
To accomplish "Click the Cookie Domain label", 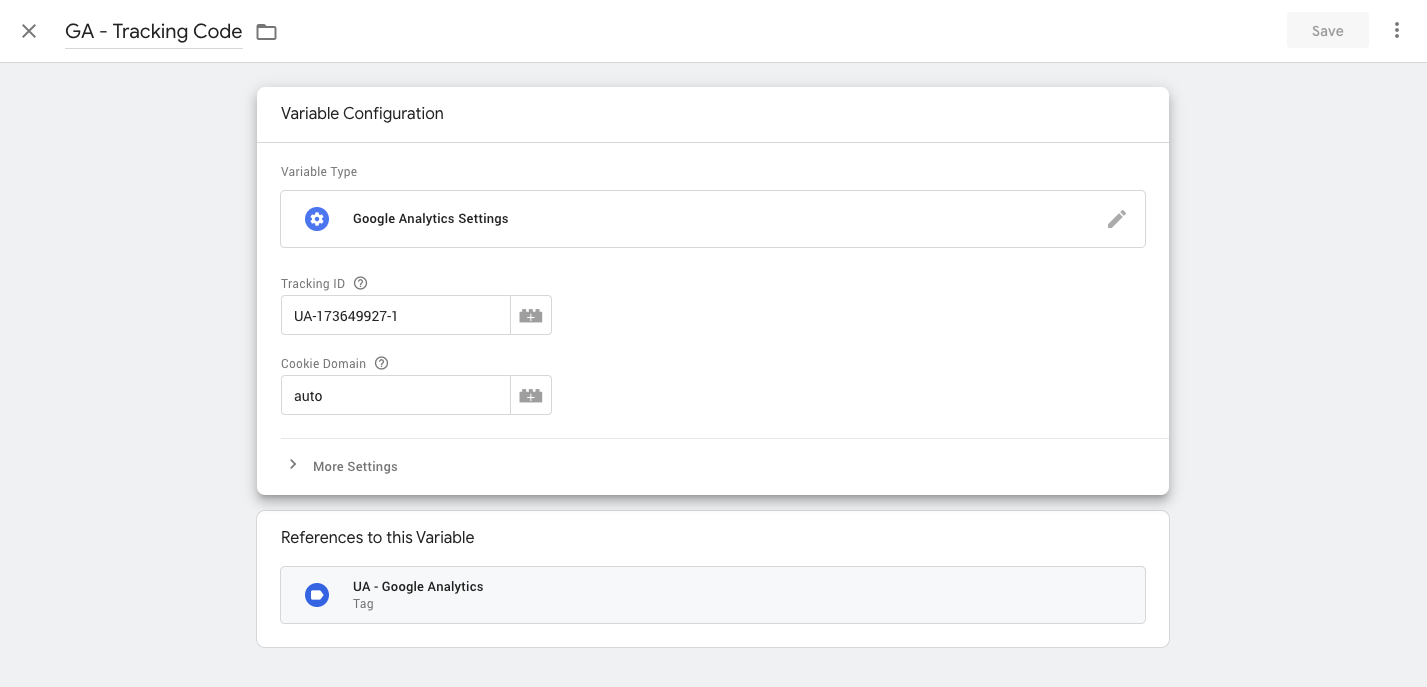I will point(324,364).
